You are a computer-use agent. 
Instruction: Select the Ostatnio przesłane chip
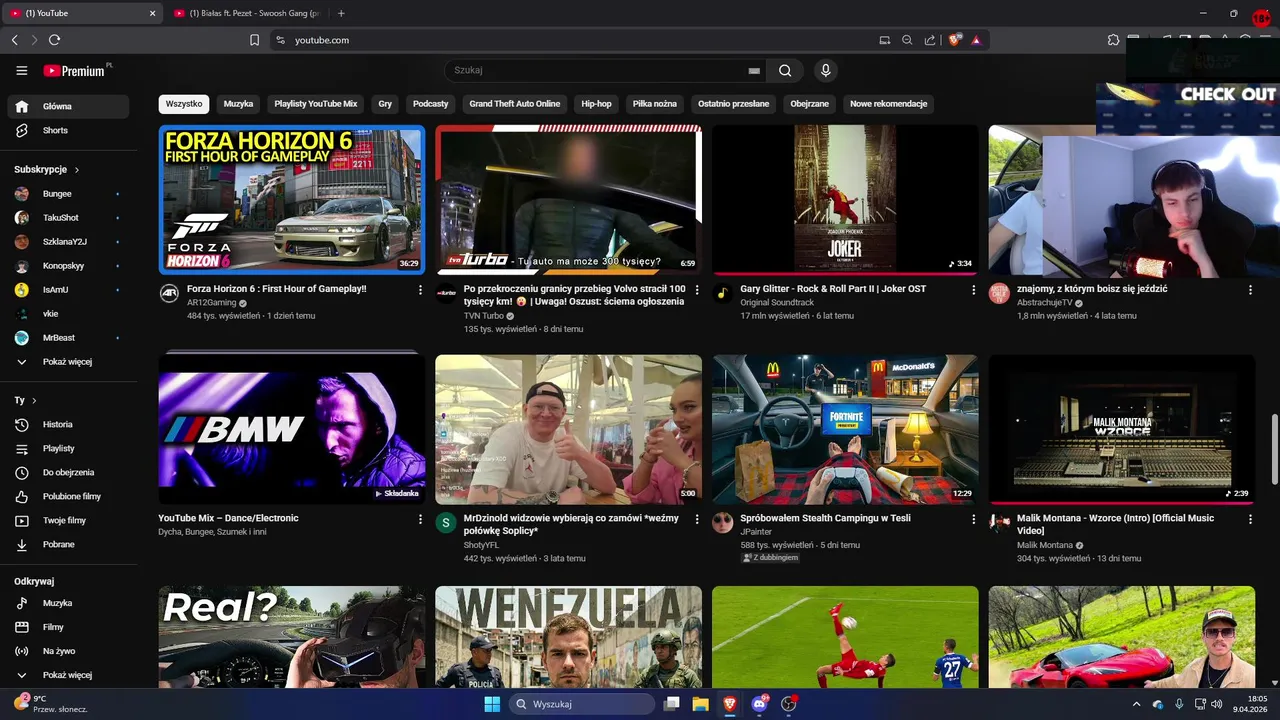[734, 104]
